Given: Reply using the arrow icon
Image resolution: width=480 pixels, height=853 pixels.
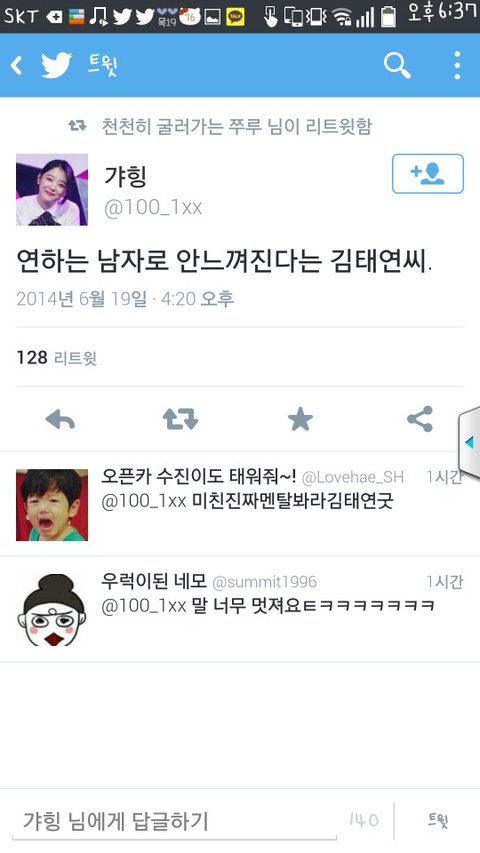Looking at the screenshot, I should tap(60, 419).
